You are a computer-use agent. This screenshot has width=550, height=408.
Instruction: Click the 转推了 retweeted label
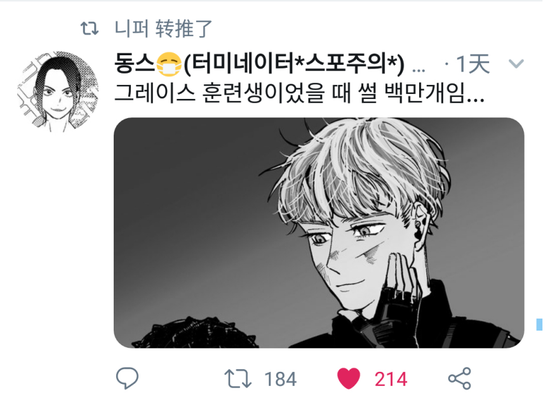pyautogui.click(x=184, y=28)
